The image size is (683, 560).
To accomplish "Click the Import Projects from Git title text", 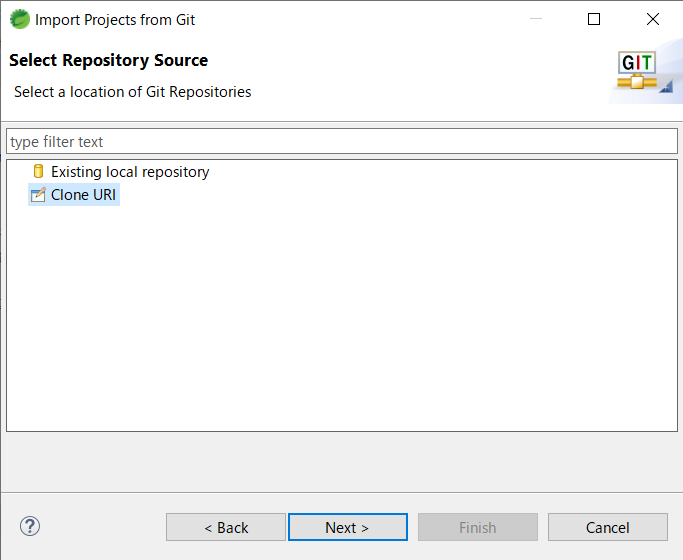I will tap(115, 19).
